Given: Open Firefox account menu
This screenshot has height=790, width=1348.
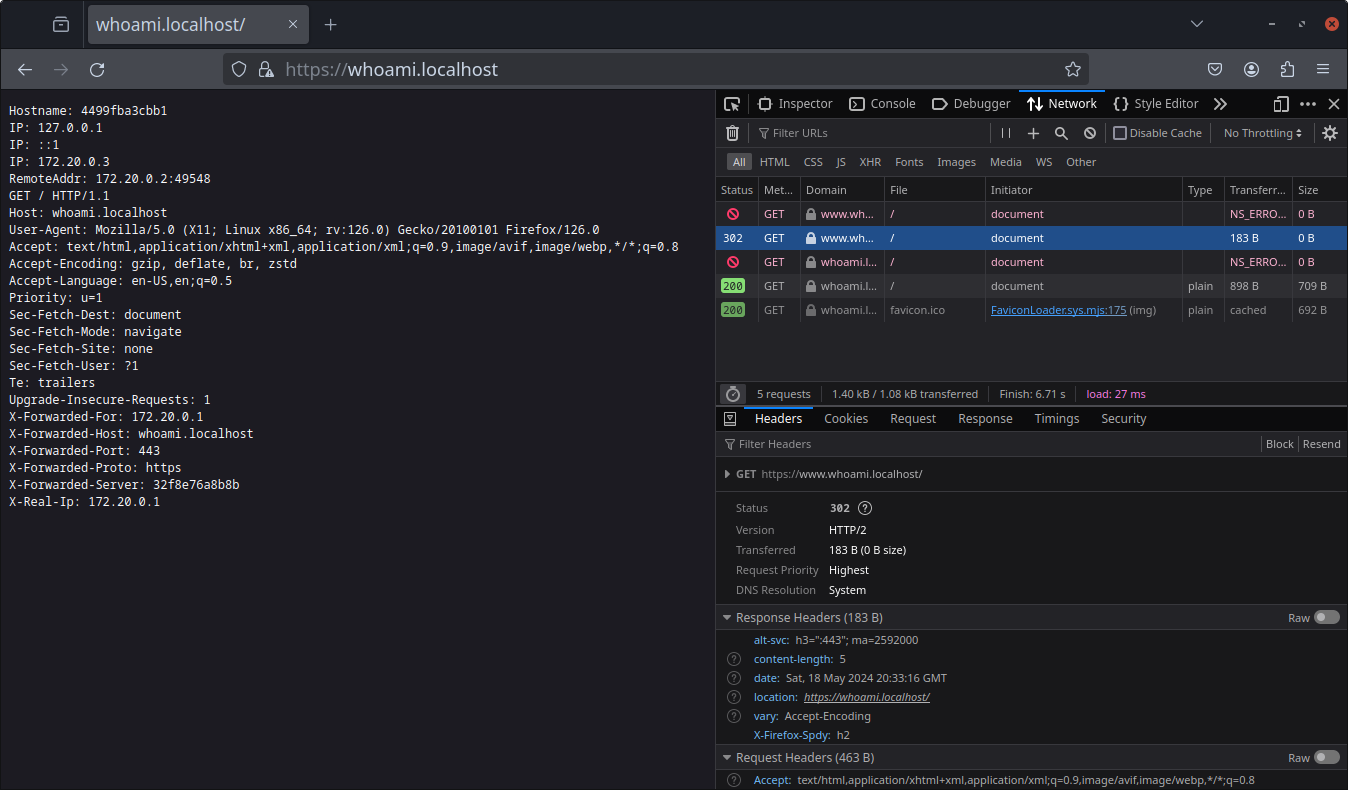Looking at the screenshot, I should pos(1251,69).
